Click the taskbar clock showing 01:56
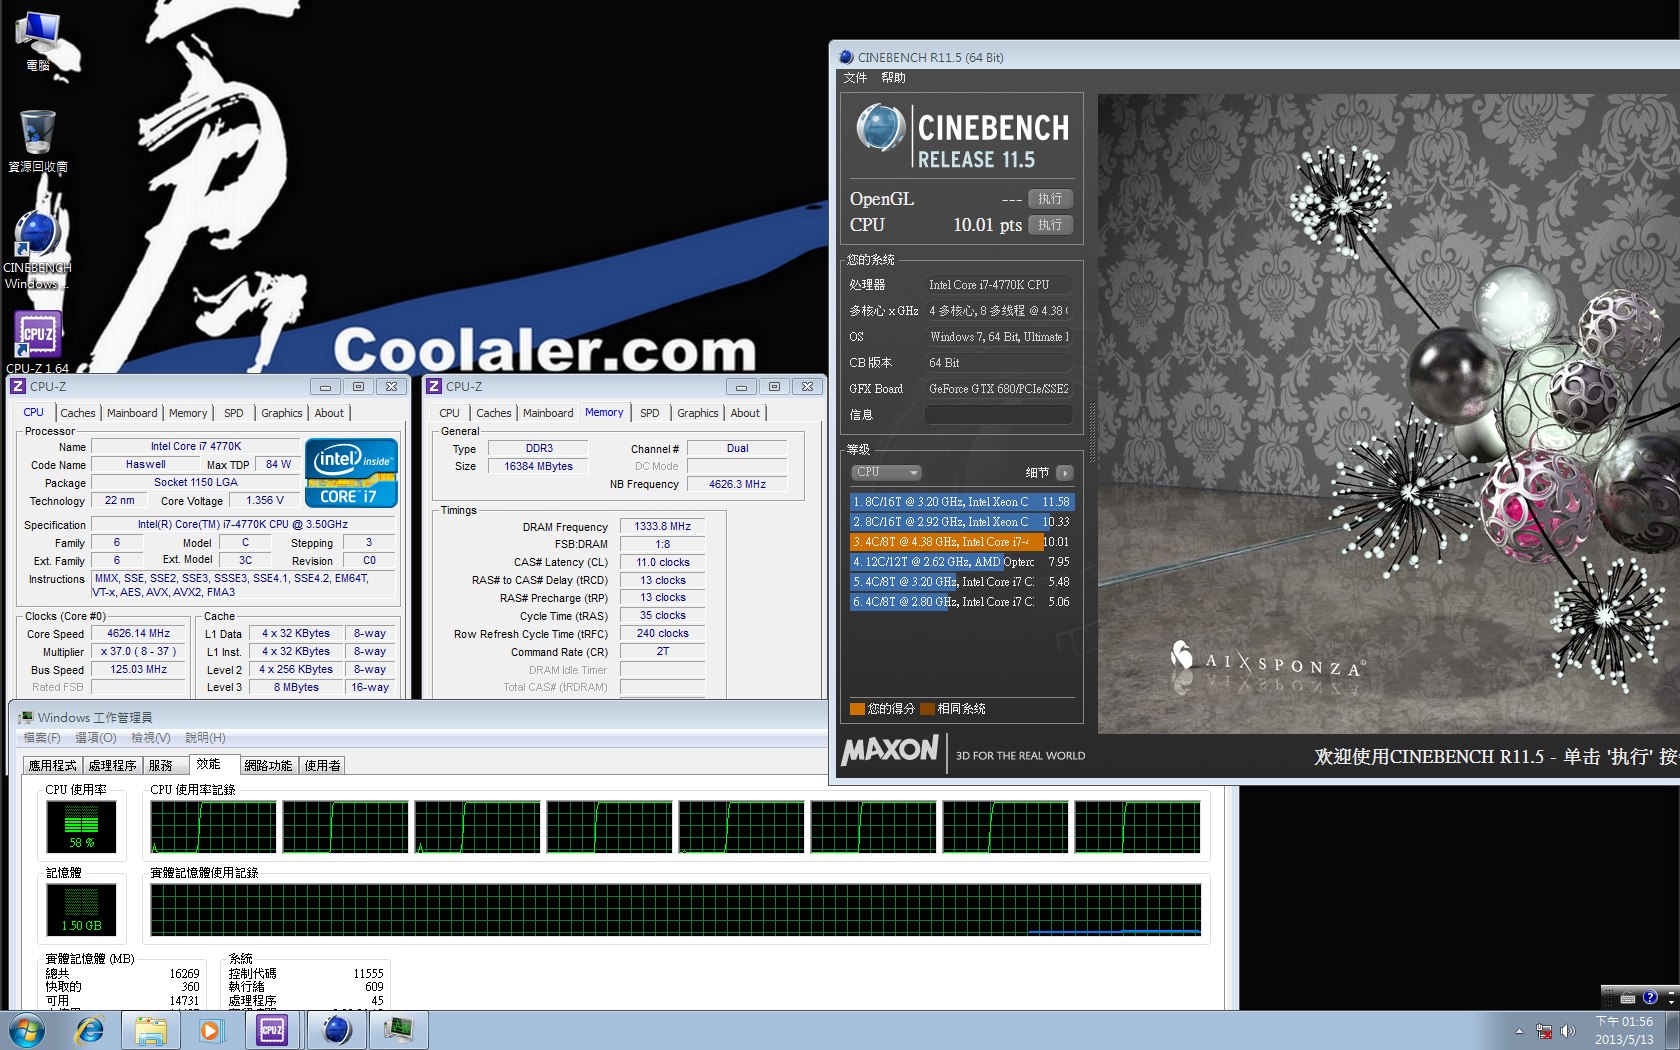 click(1624, 1031)
